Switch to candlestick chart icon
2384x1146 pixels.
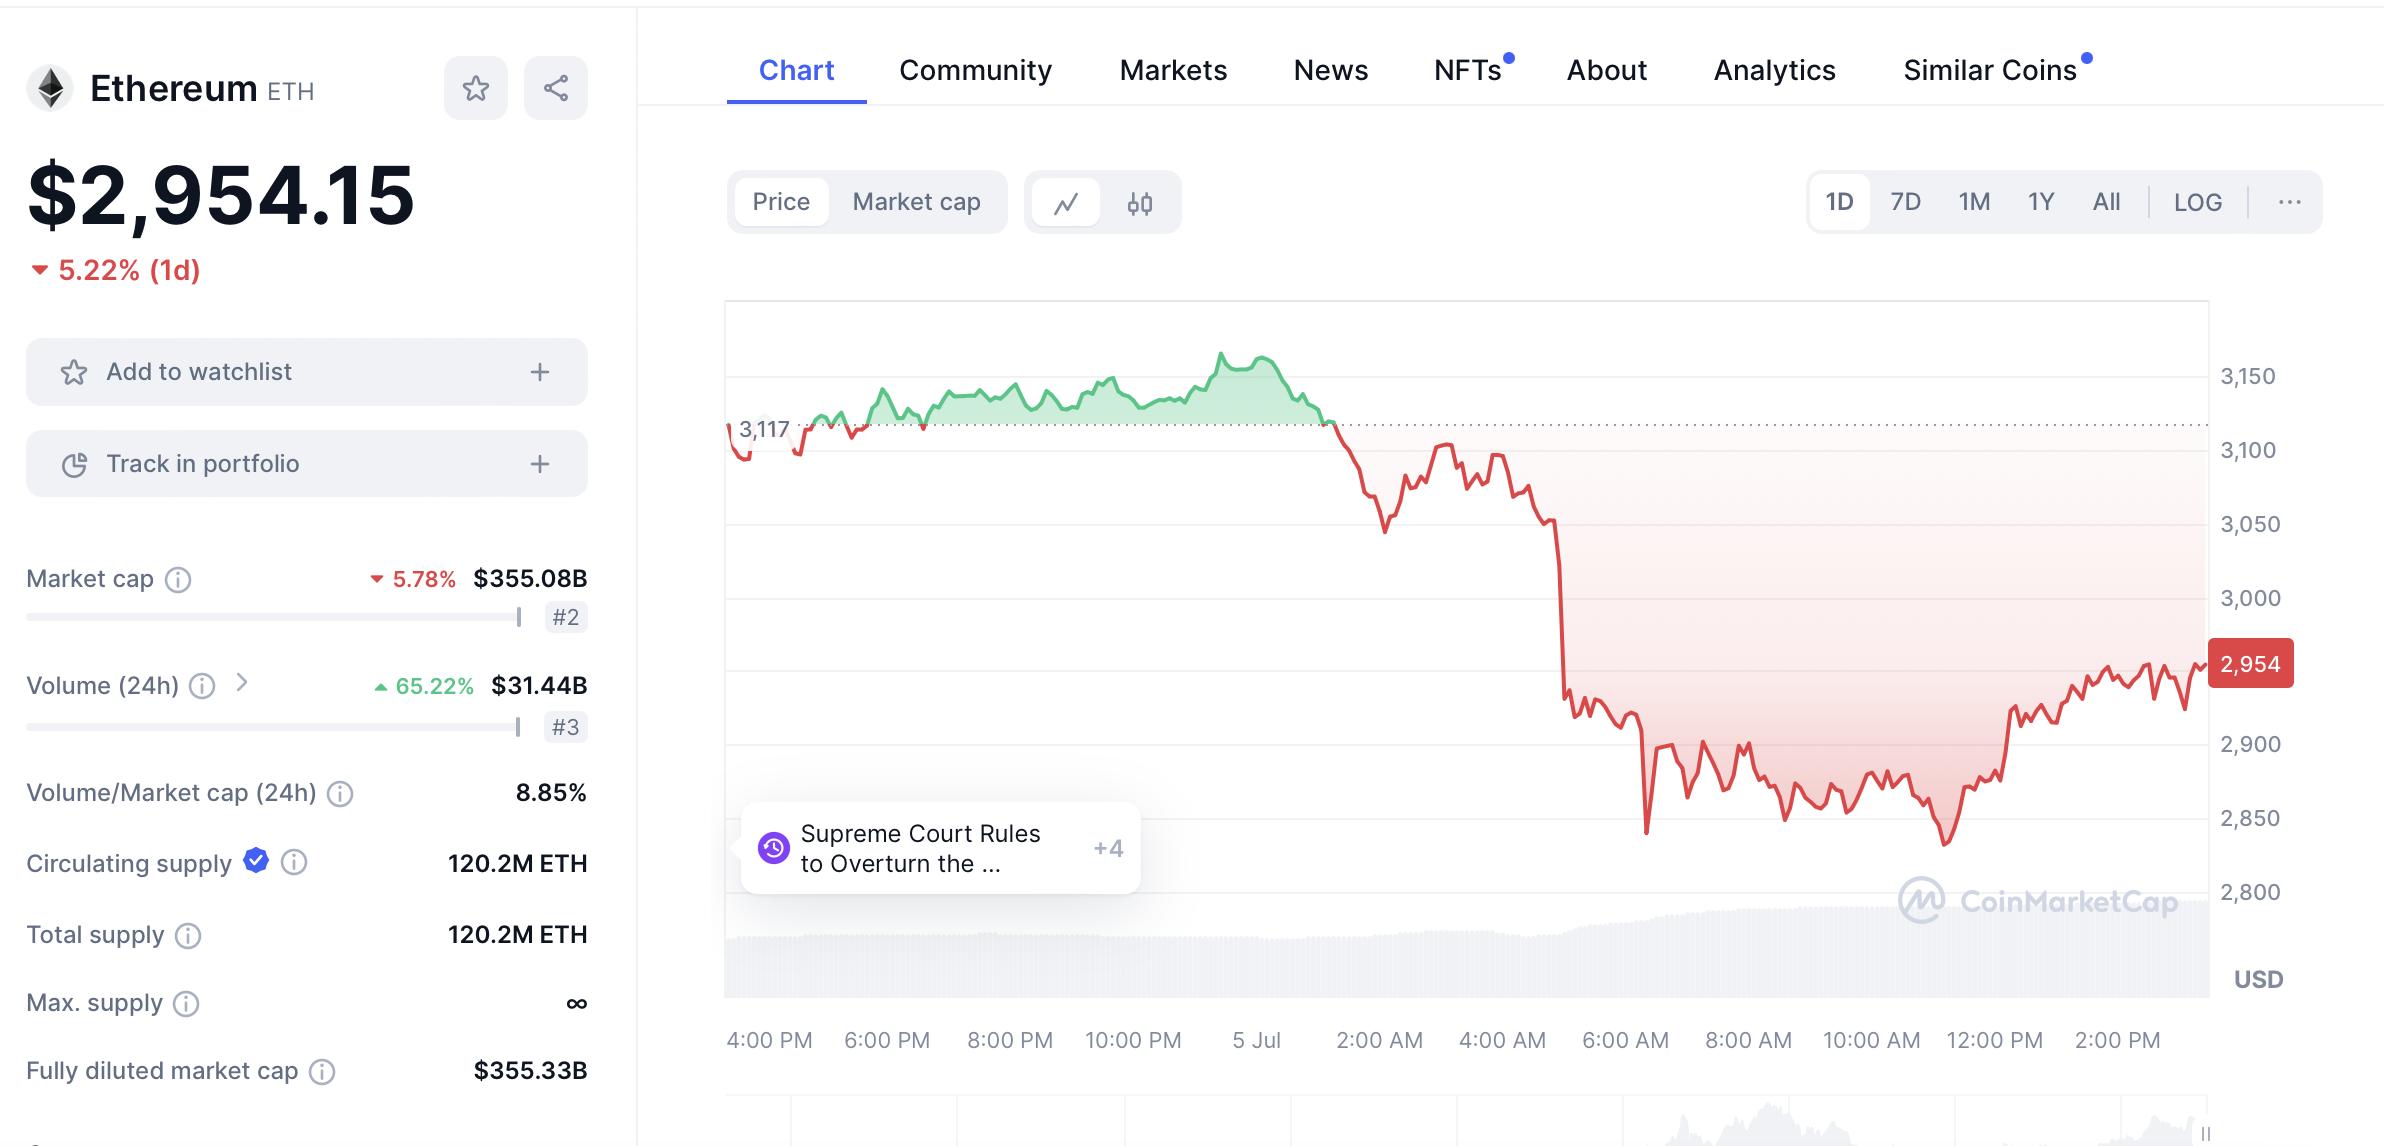click(1140, 203)
